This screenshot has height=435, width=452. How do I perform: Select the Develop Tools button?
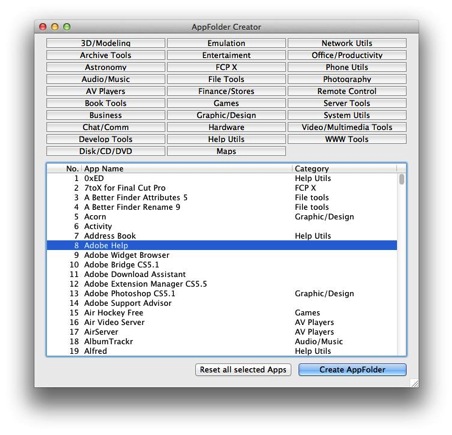(x=106, y=139)
